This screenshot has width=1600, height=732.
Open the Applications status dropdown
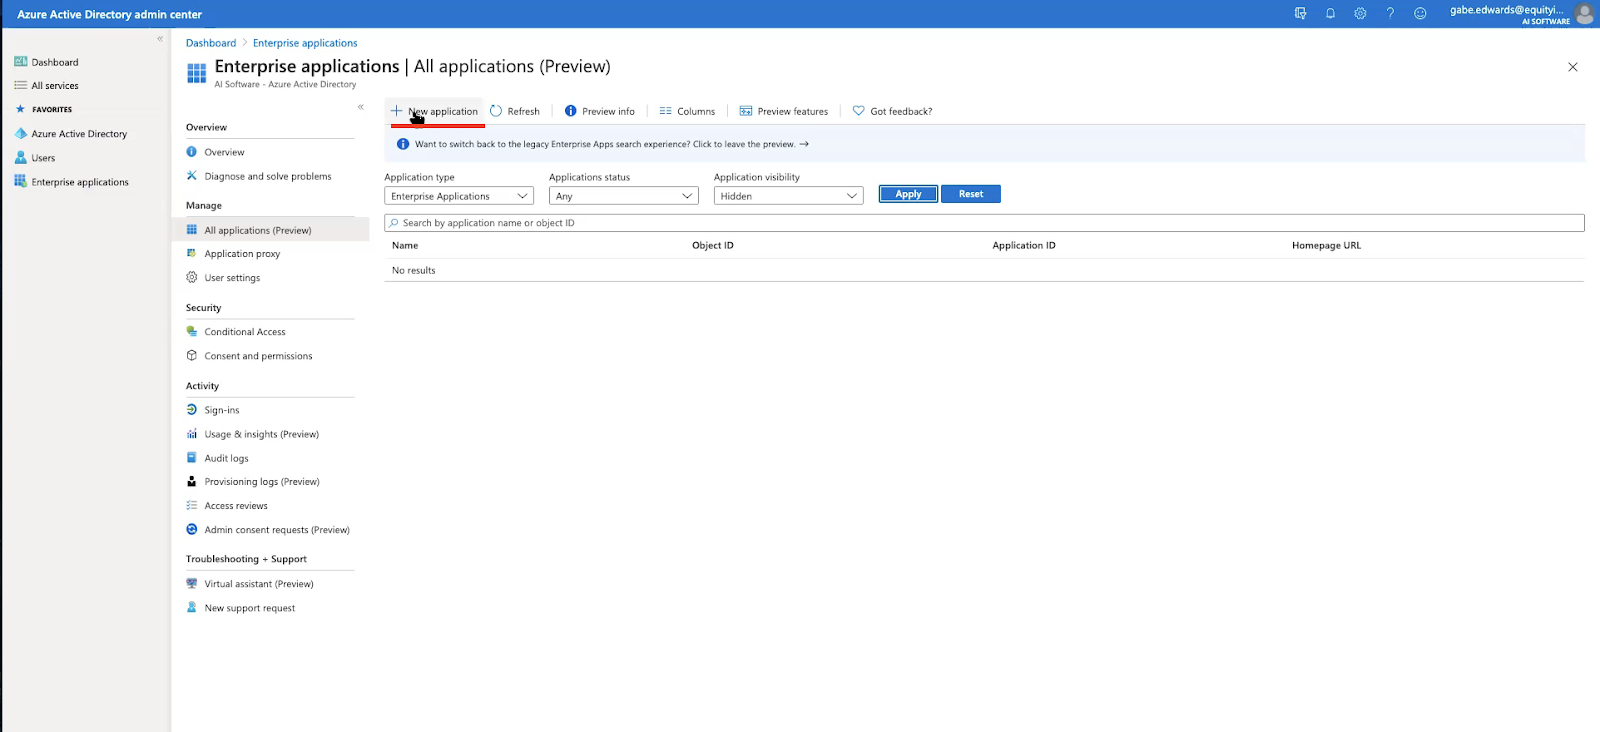[x=624, y=196]
